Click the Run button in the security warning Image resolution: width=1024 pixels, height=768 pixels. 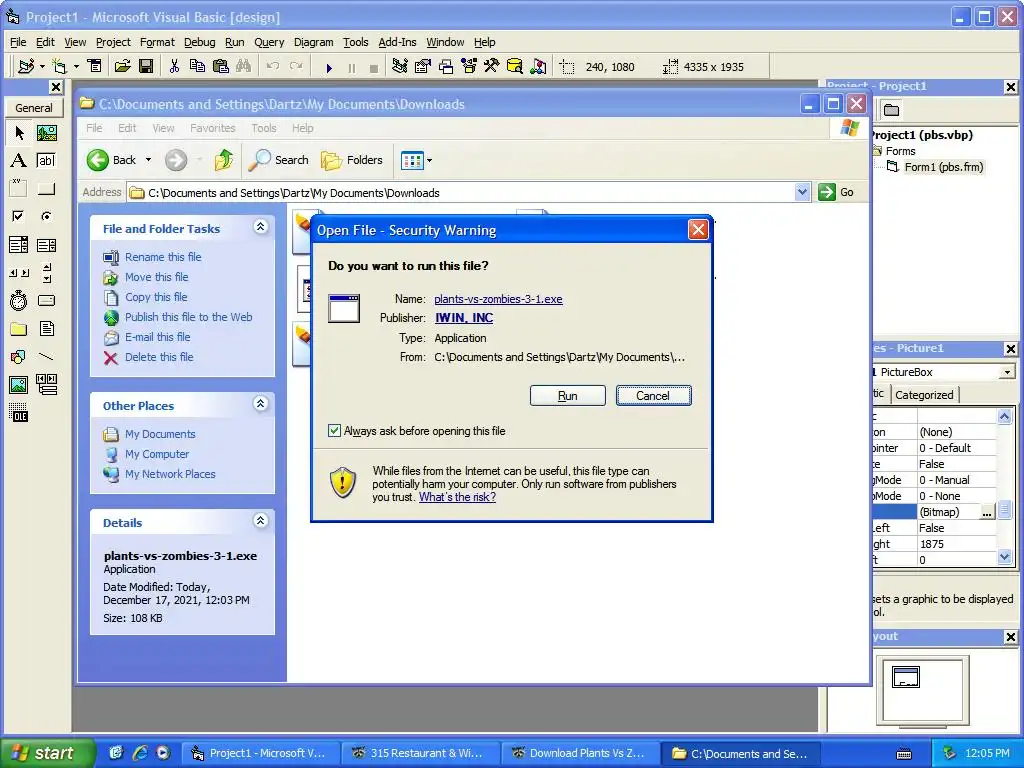[x=568, y=396]
